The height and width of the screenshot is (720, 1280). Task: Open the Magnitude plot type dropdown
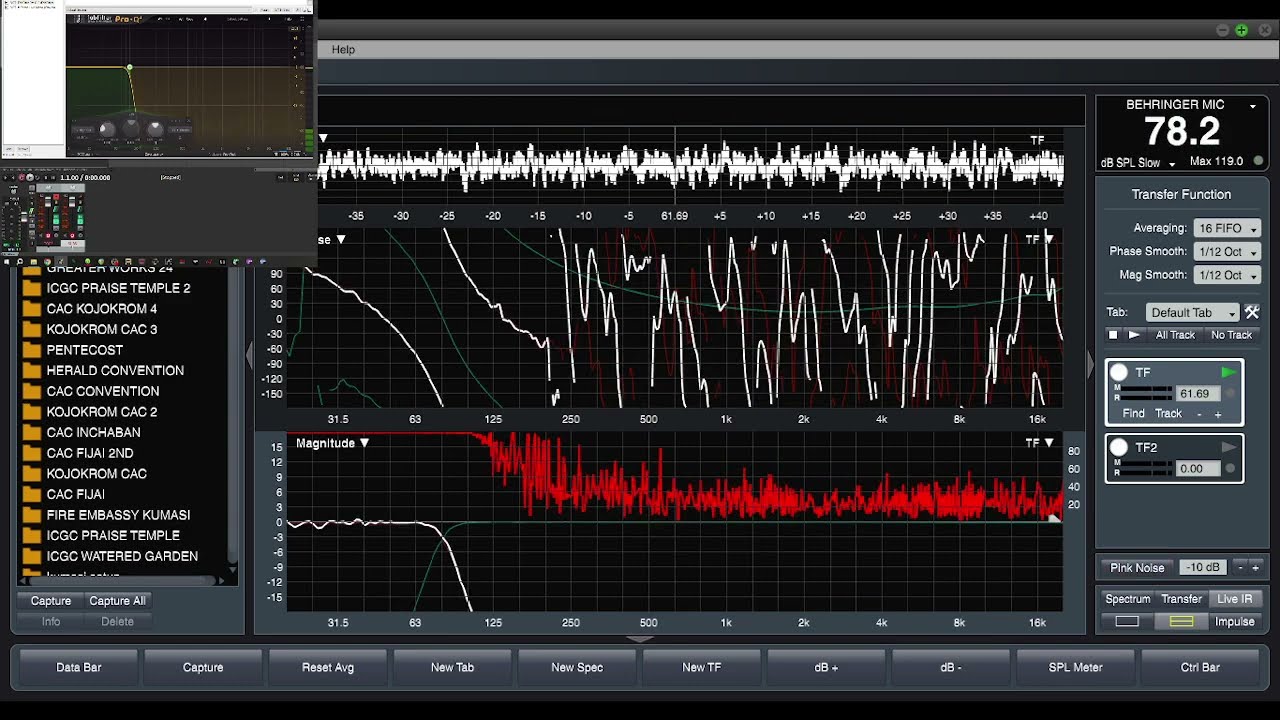tap(332, 443)
